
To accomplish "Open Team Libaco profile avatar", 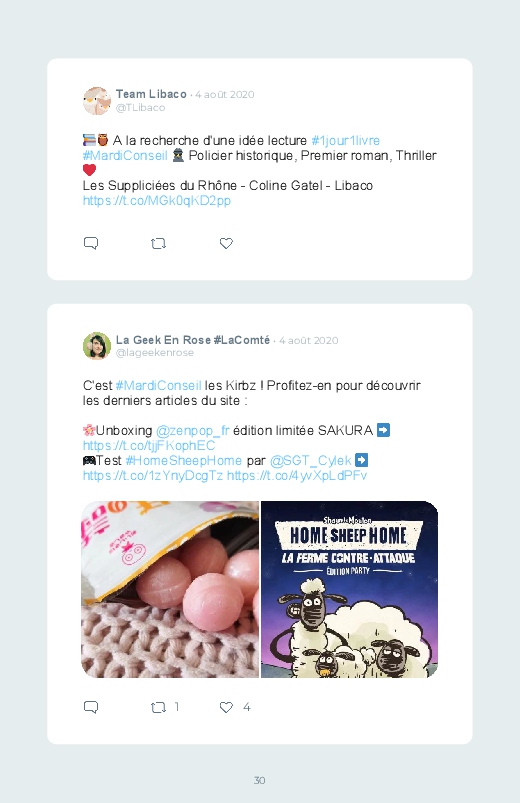I will click(x=97, y=101).
